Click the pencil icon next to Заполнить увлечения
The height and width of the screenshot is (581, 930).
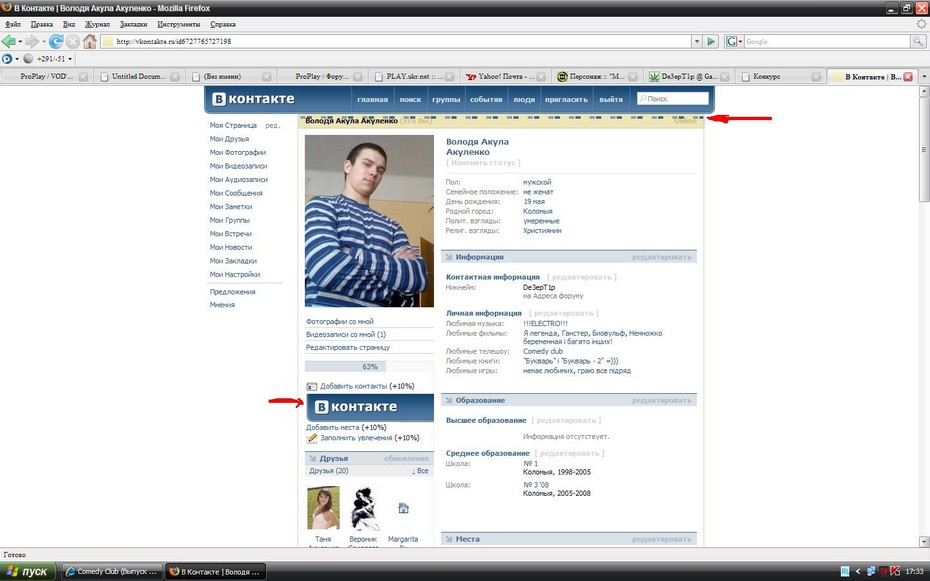click(x=312, y=438)
